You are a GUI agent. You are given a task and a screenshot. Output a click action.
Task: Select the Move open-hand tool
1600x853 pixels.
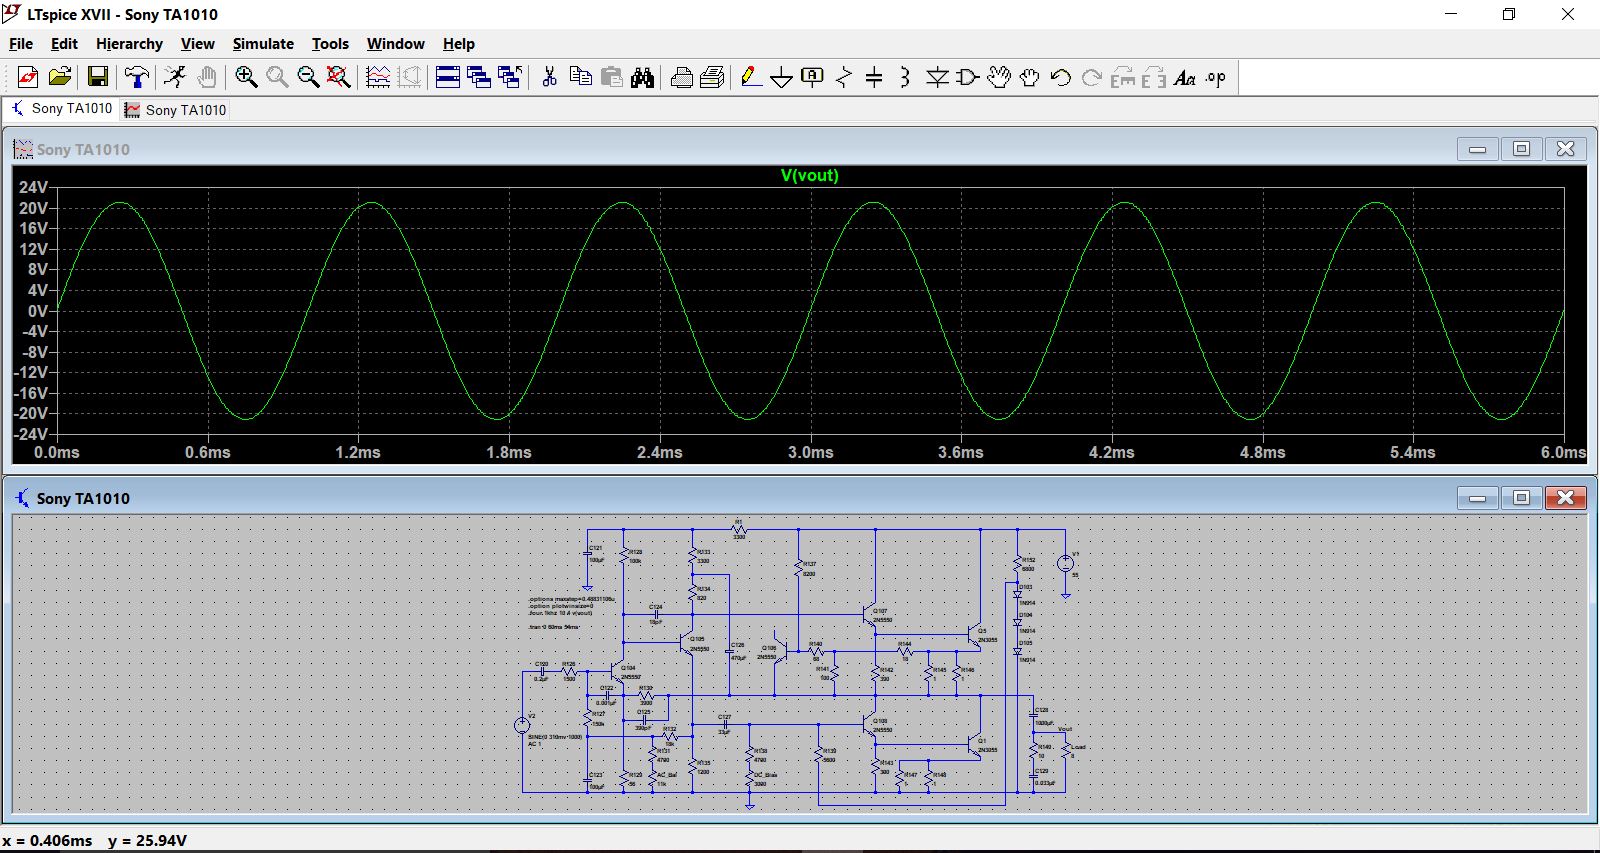pos(999,77)
